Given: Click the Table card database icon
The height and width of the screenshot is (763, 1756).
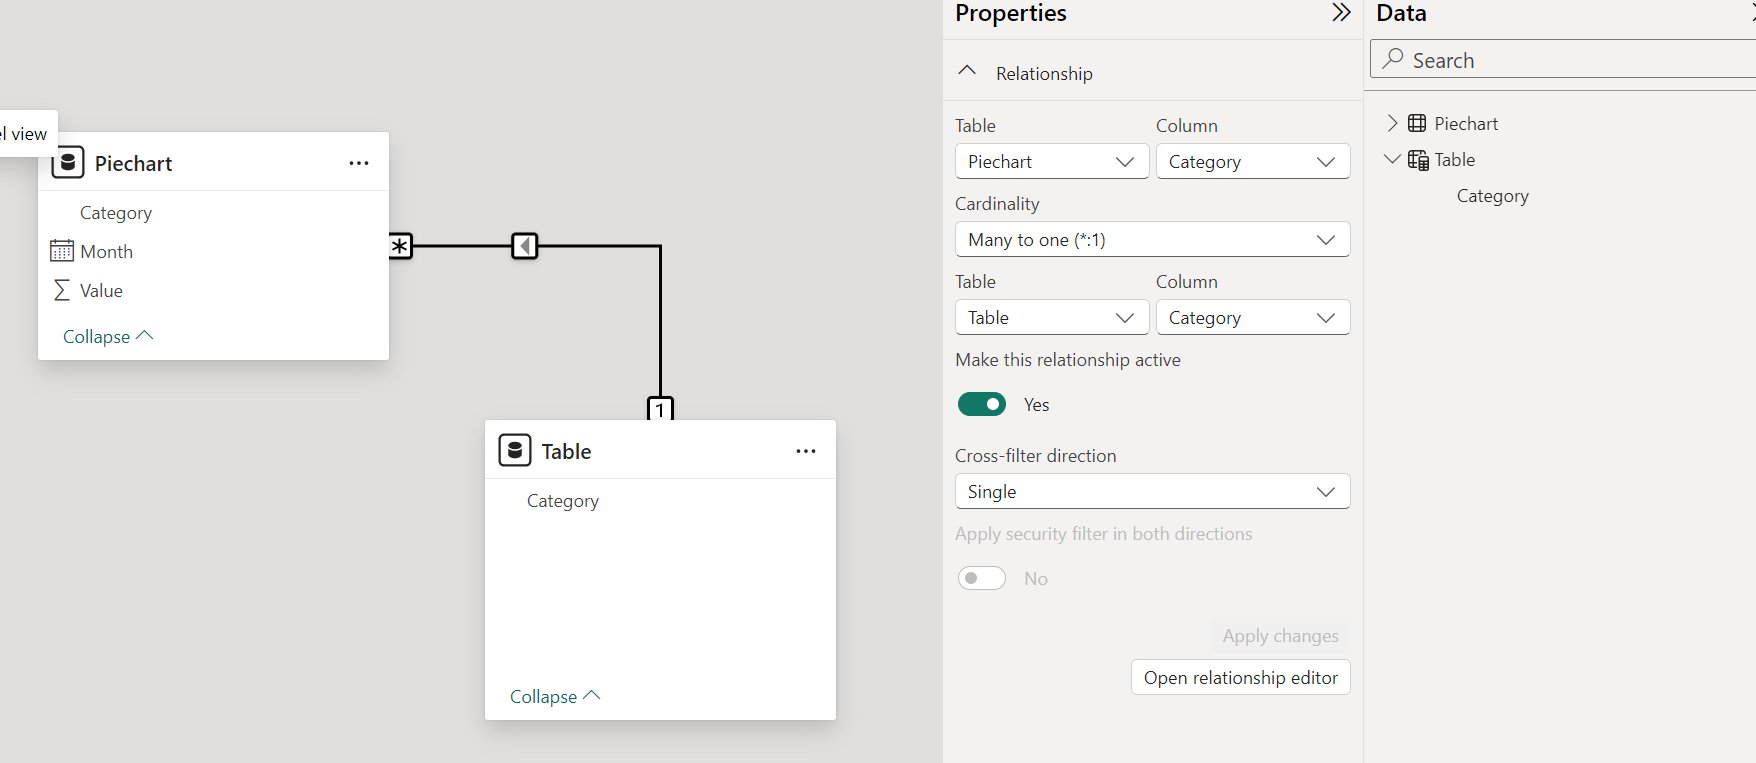Looking at the screenshot, I should click(x=515, y=450).
